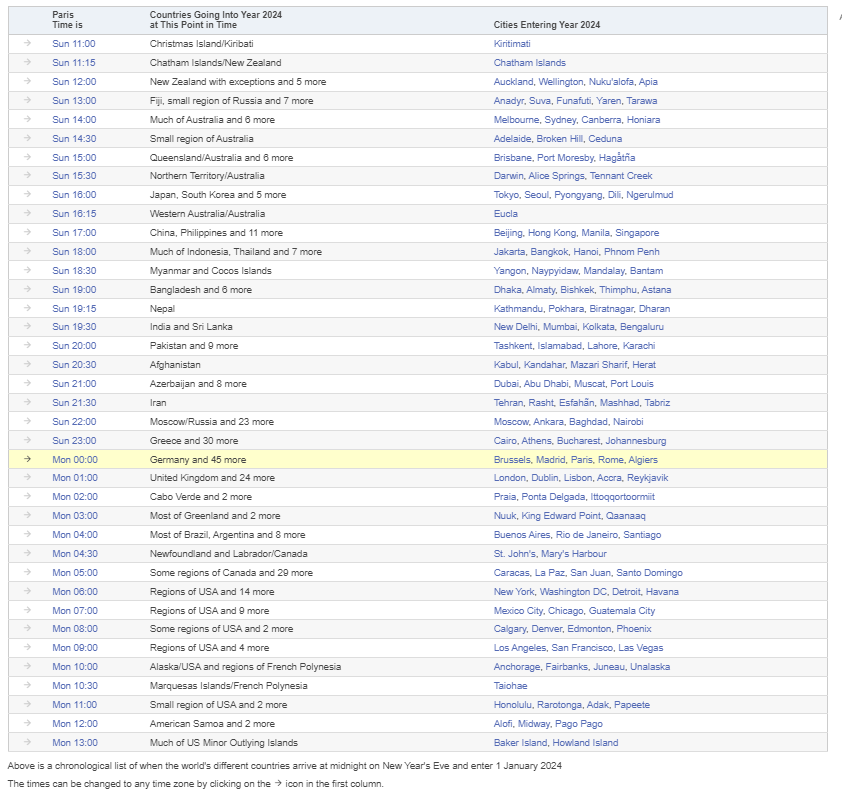Click the arrow icon in the Sun 15:00 row
The image size is (842, 796).
click(x=27, y=157)
